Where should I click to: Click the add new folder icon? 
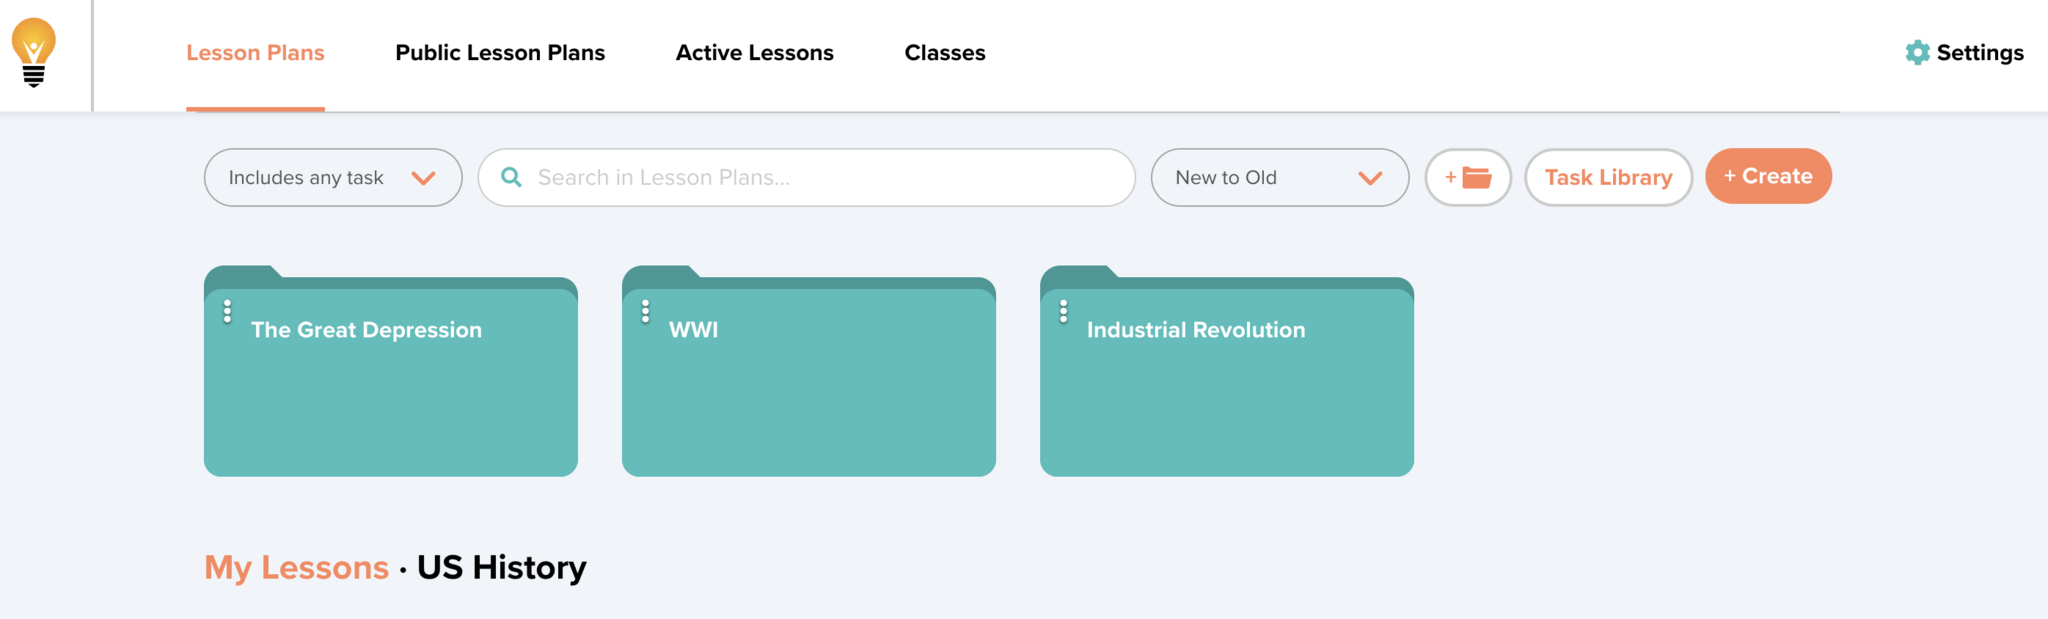pyautogui.click(x=1468, y=178)
